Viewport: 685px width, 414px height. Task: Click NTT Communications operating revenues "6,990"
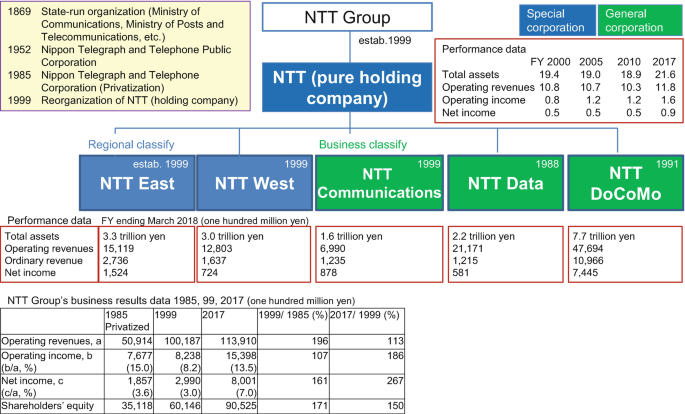pos(333,248)
